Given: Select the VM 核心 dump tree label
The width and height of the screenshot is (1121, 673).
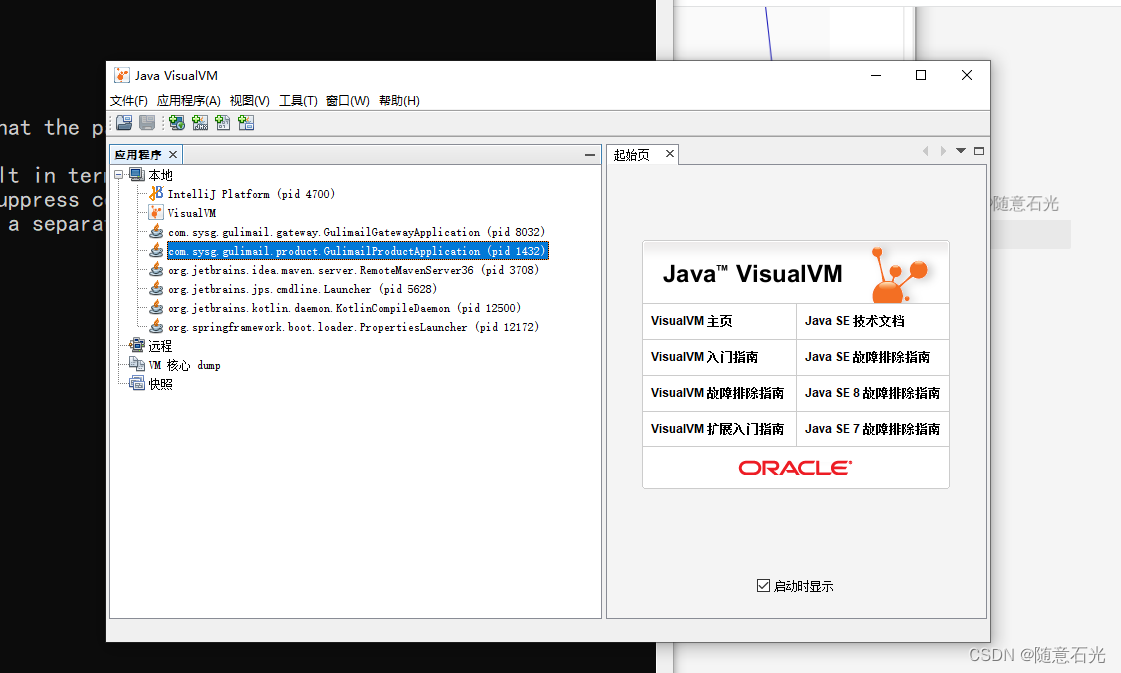Looking at the screenshot, I should coord(184,365).
